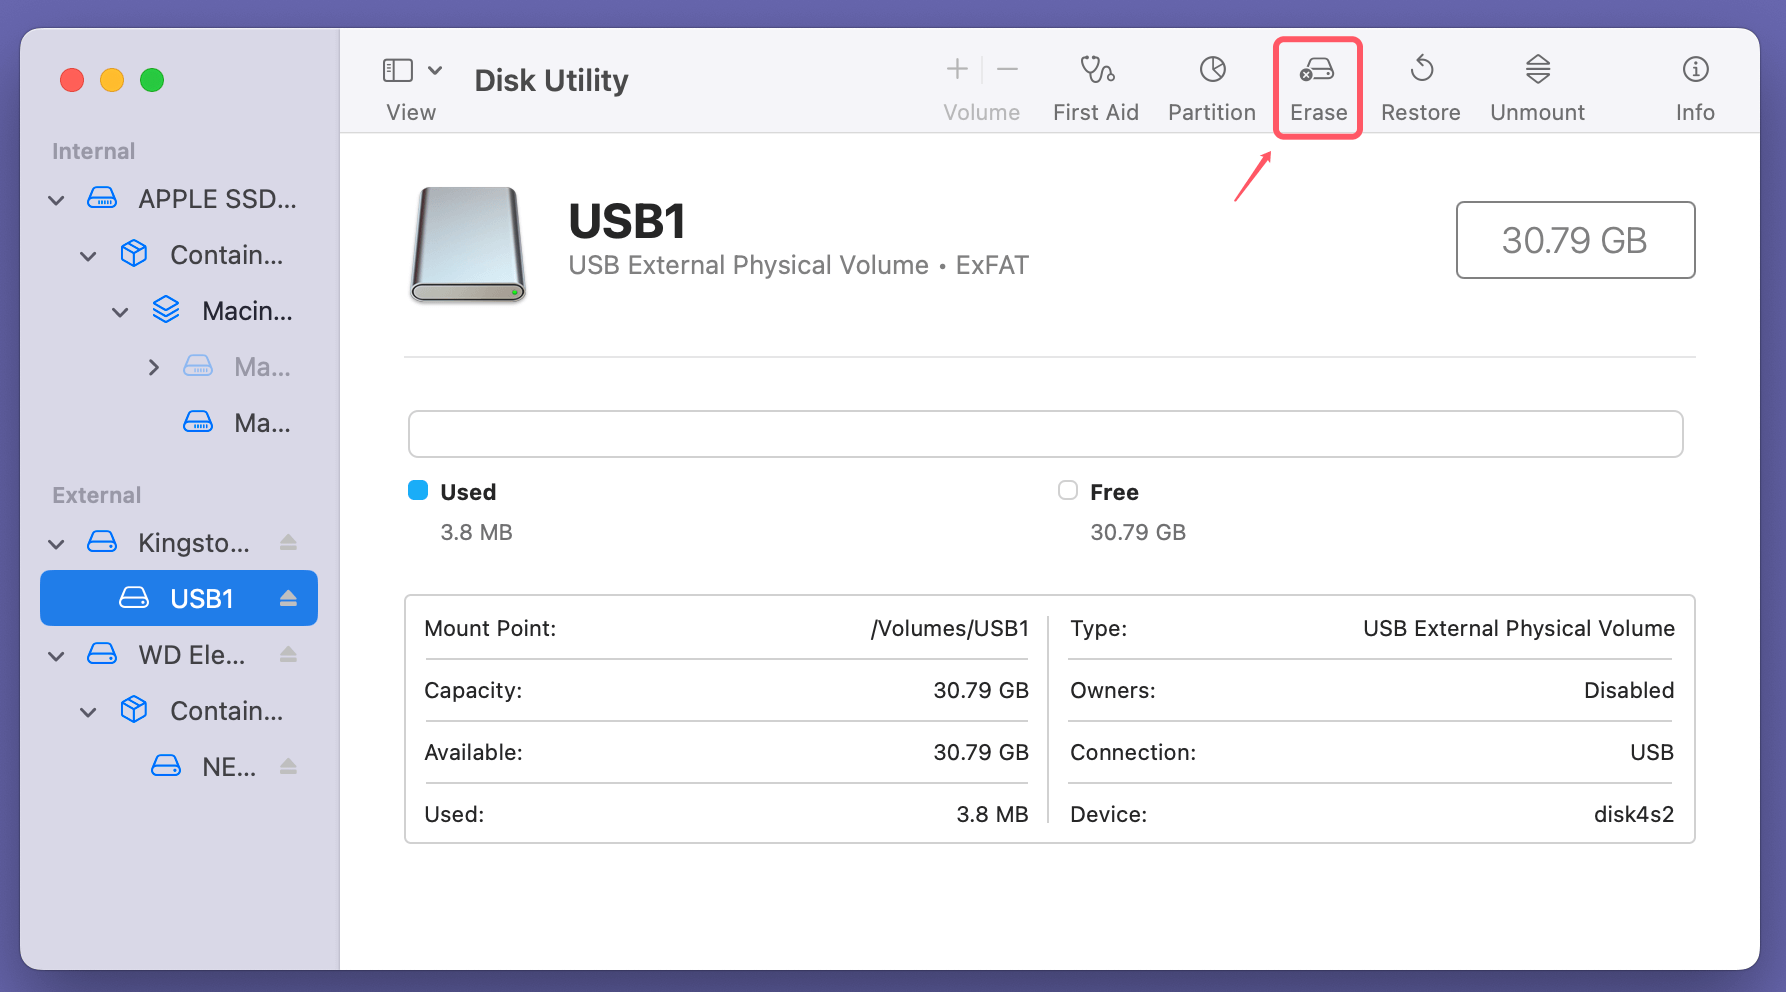Screen dimensions: 1786x992
Task: Show Info for the USB1 volume
Action: [x=1695, y=85]
